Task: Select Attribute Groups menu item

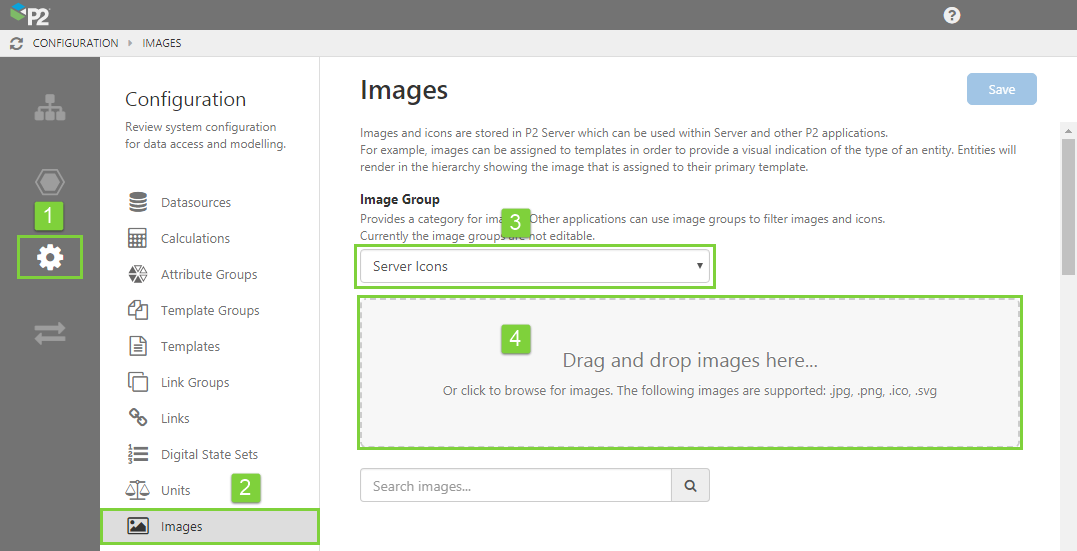Action: point(208,275)
